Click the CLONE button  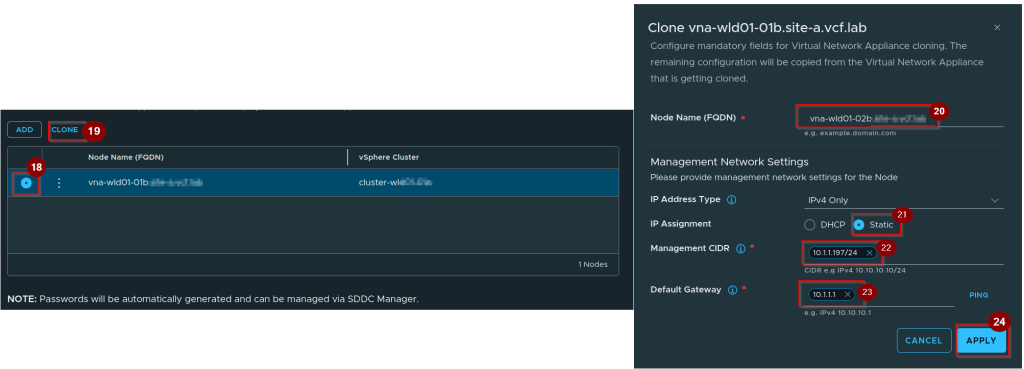point(65,130)
